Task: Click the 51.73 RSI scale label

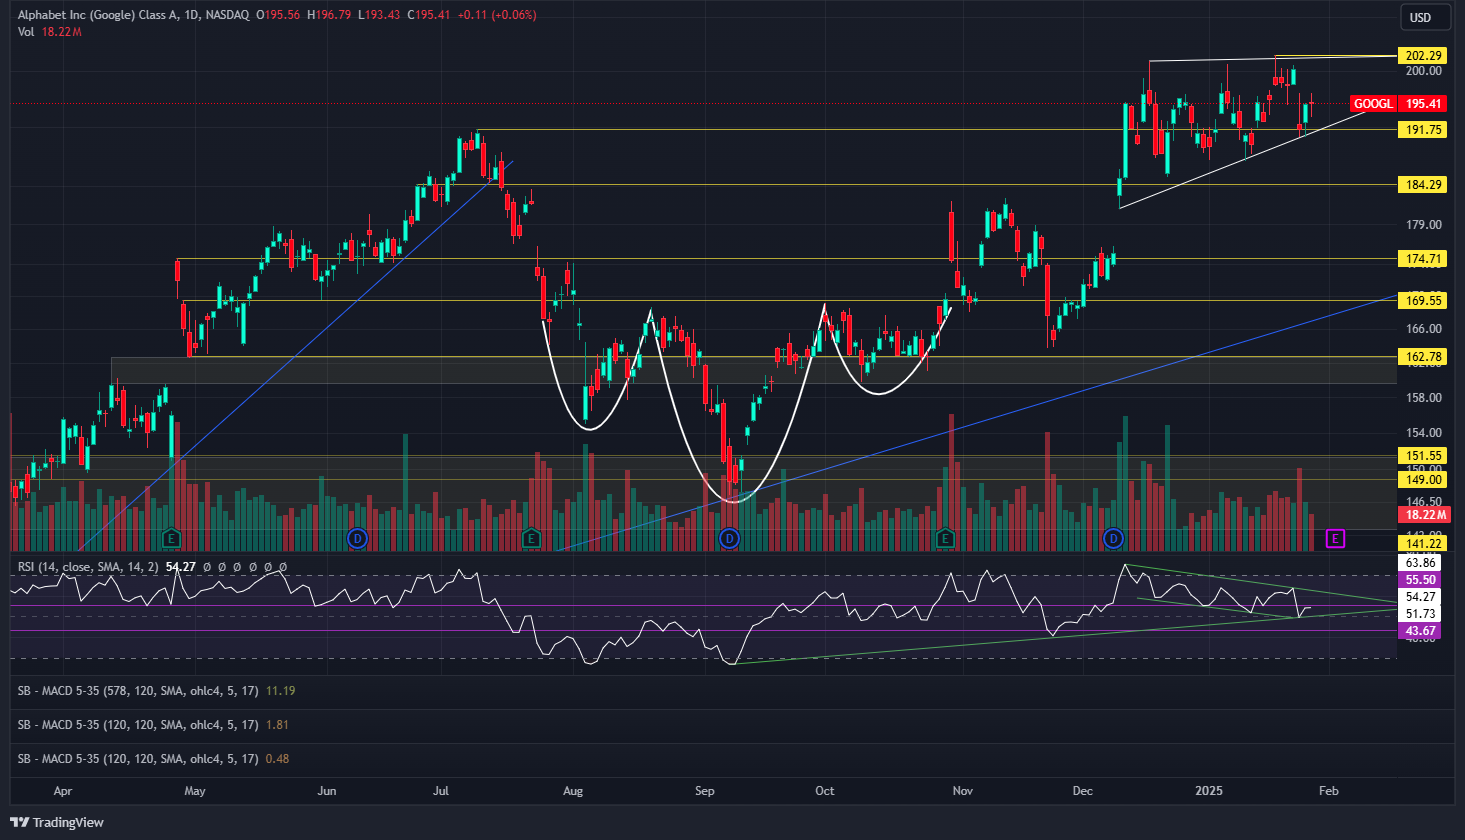Action: coord(1421,614)
